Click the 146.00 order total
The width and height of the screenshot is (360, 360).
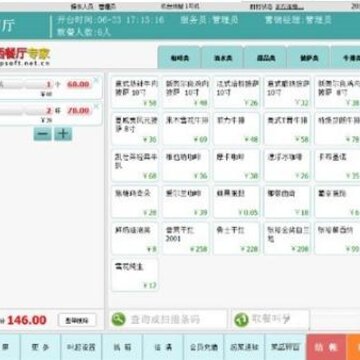pos(27,320)
